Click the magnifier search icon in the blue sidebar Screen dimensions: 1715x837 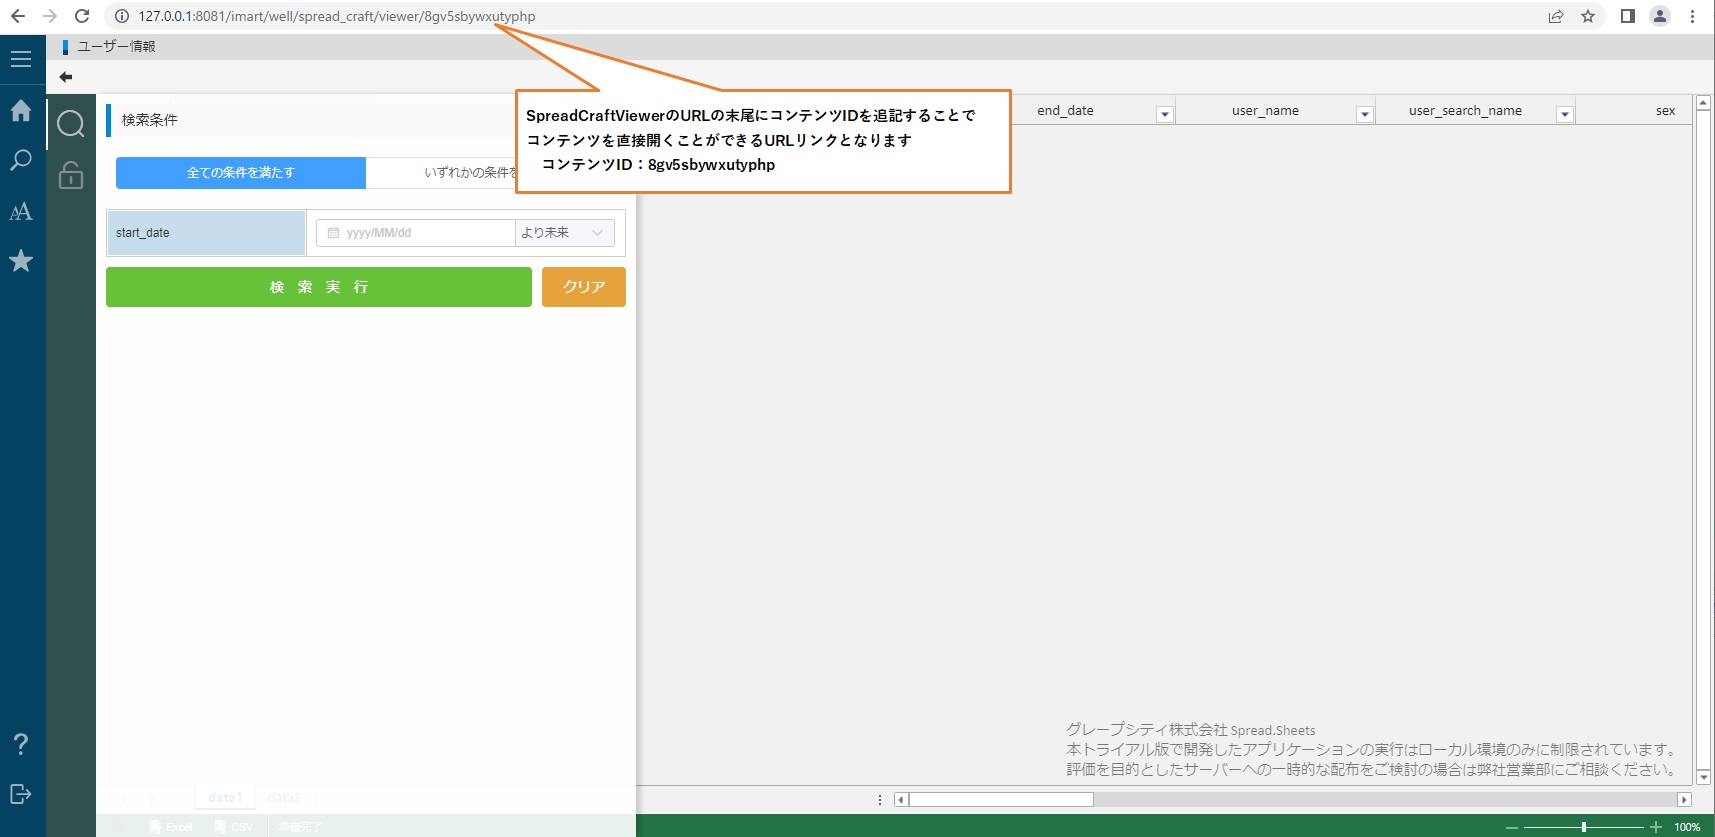click(21, 160)
